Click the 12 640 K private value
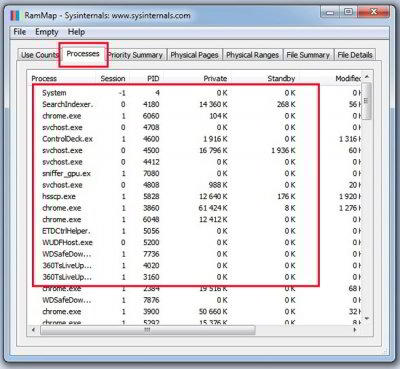 click(213, 196)
